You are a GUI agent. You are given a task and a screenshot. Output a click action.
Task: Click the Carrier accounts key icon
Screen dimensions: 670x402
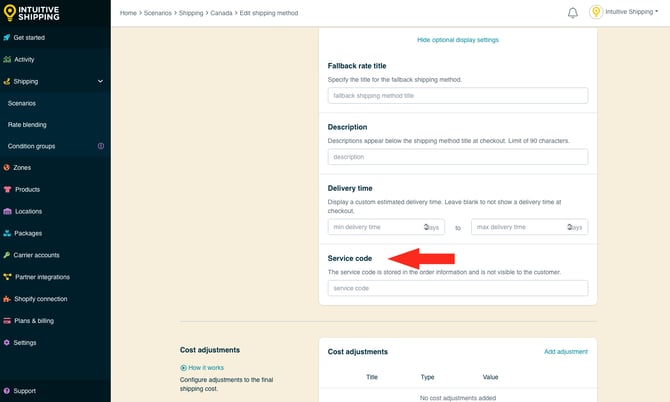[x=6, y=255]
